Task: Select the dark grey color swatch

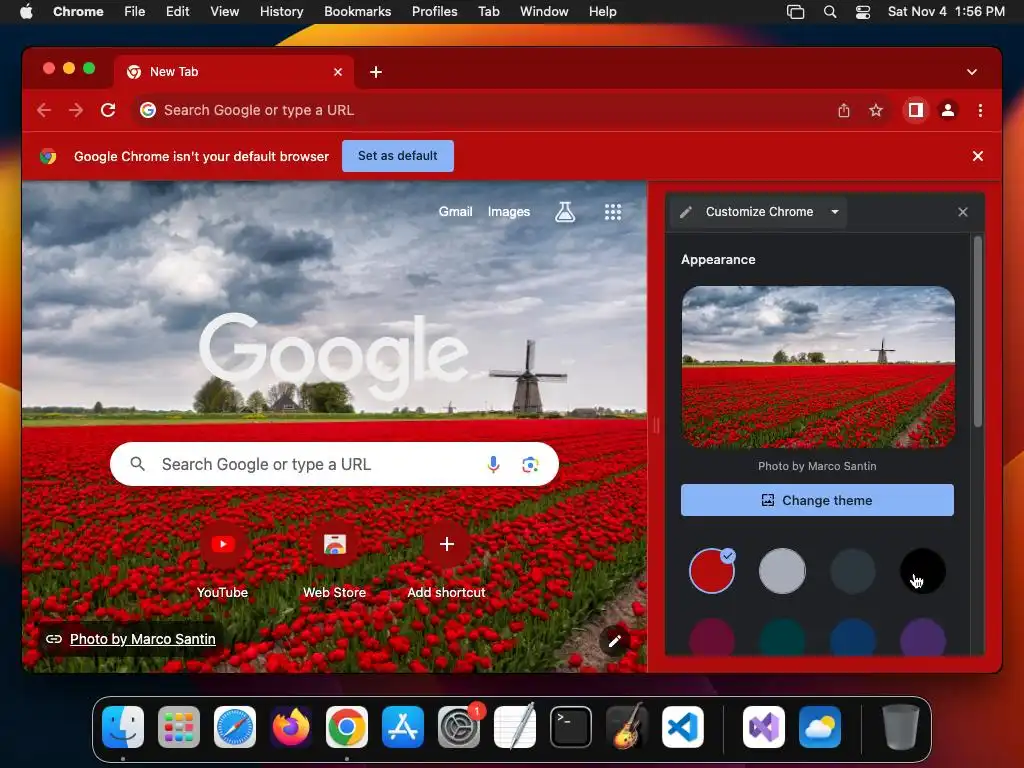Action: [852, 571]
